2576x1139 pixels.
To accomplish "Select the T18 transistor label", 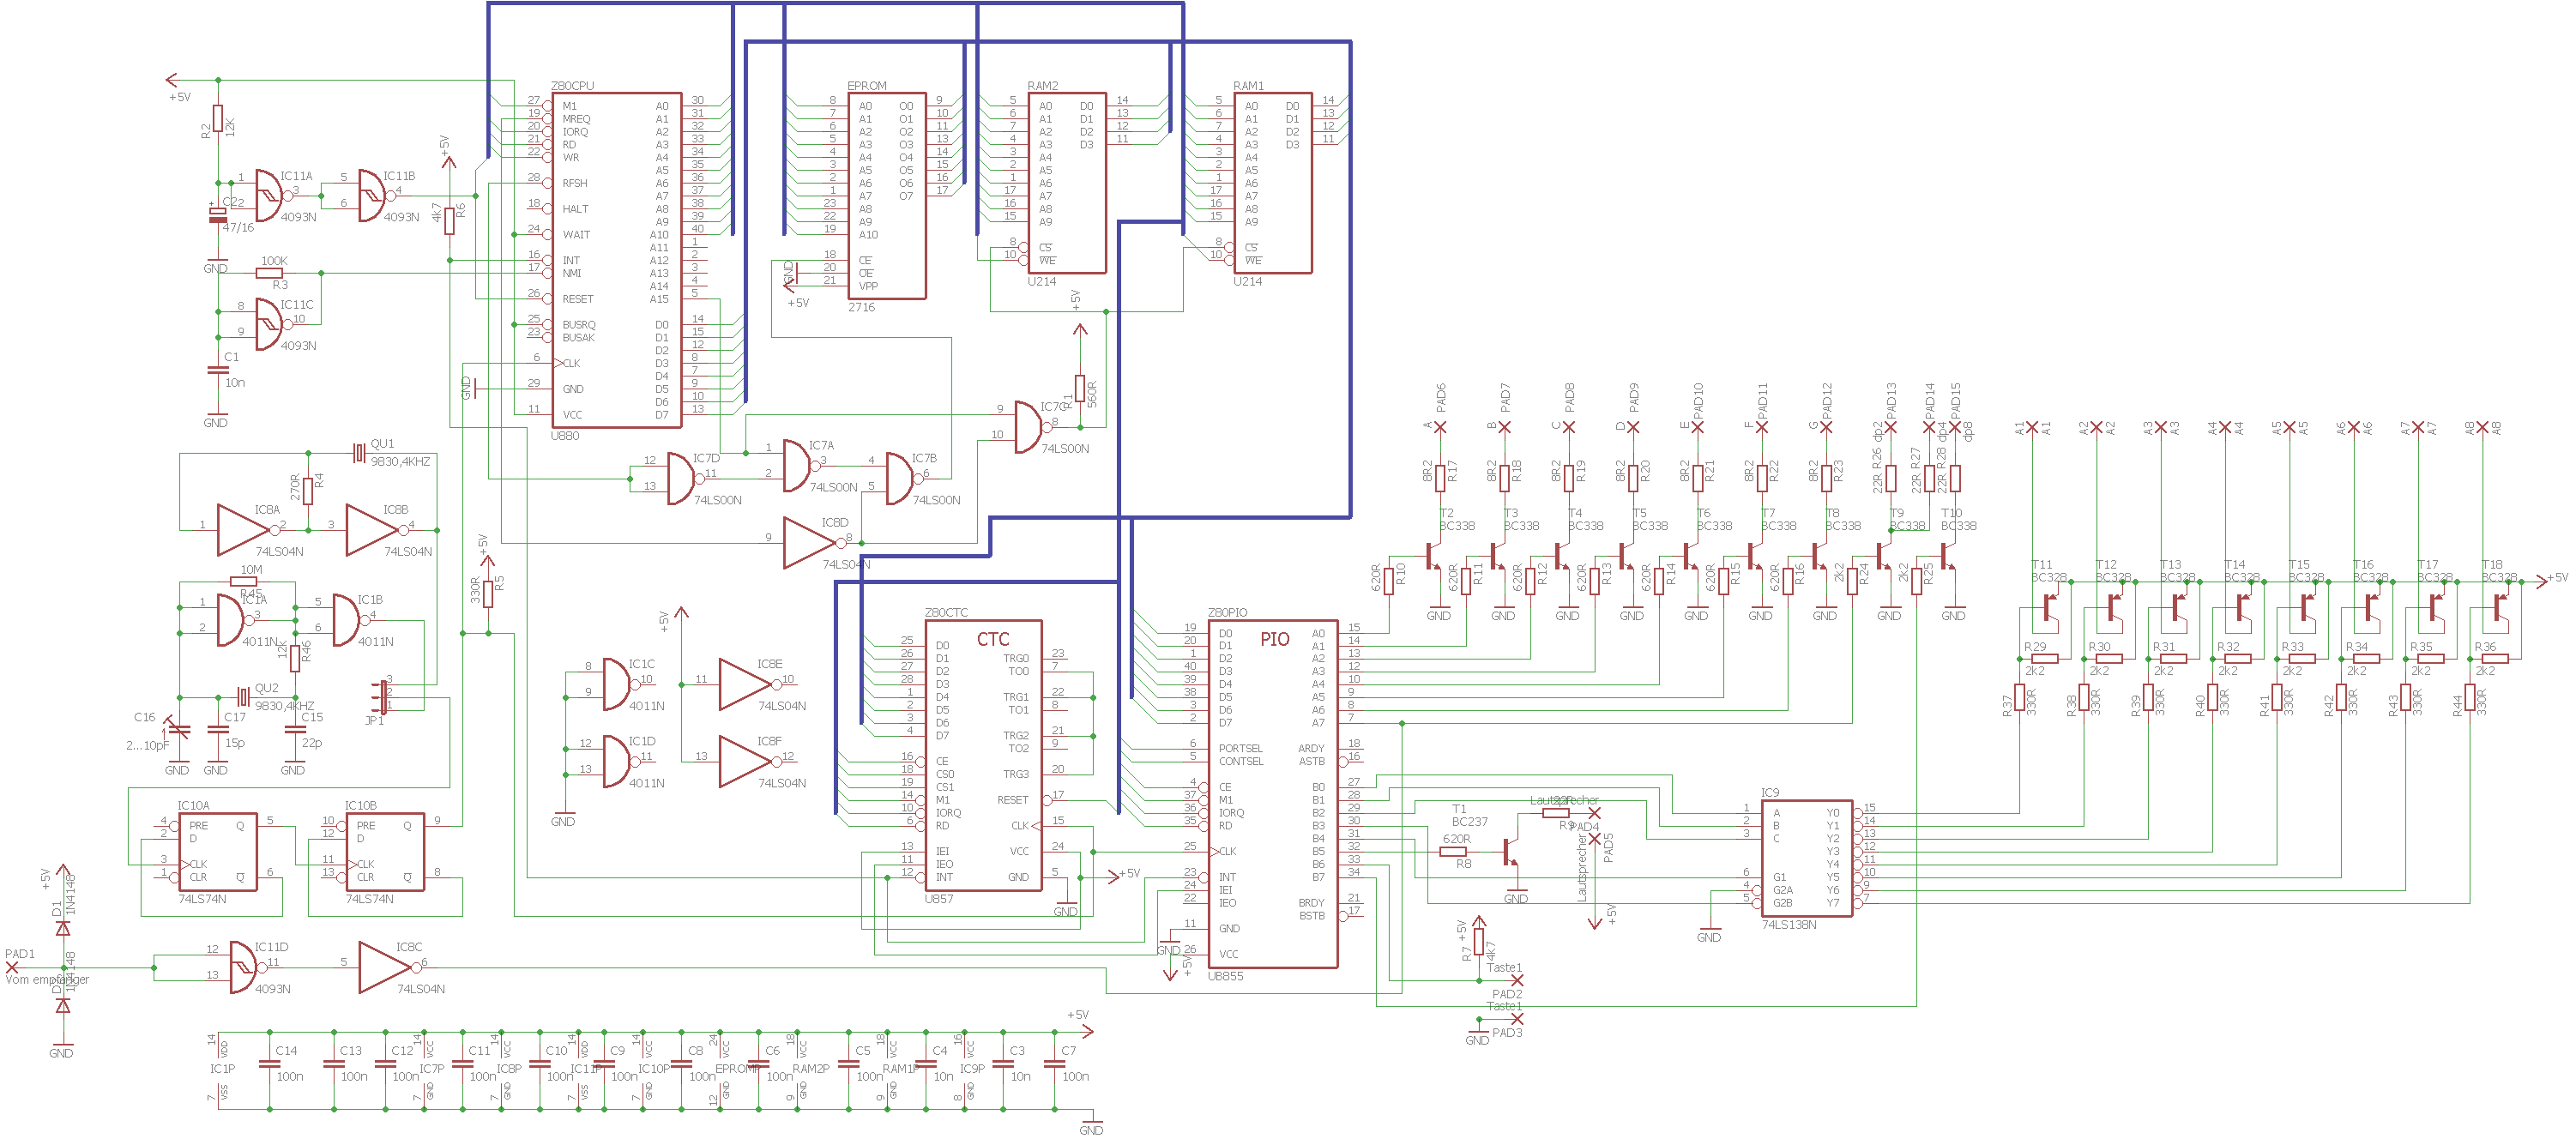I will (2492, 565).
